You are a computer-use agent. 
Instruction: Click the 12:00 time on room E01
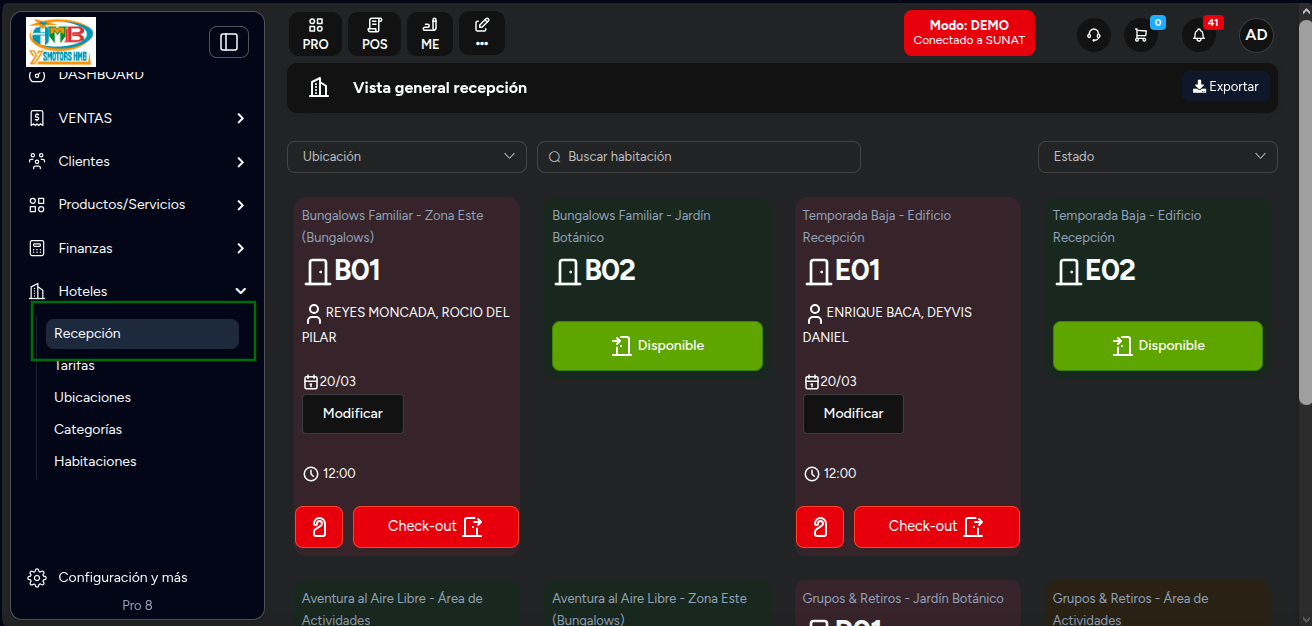point(830,474)
